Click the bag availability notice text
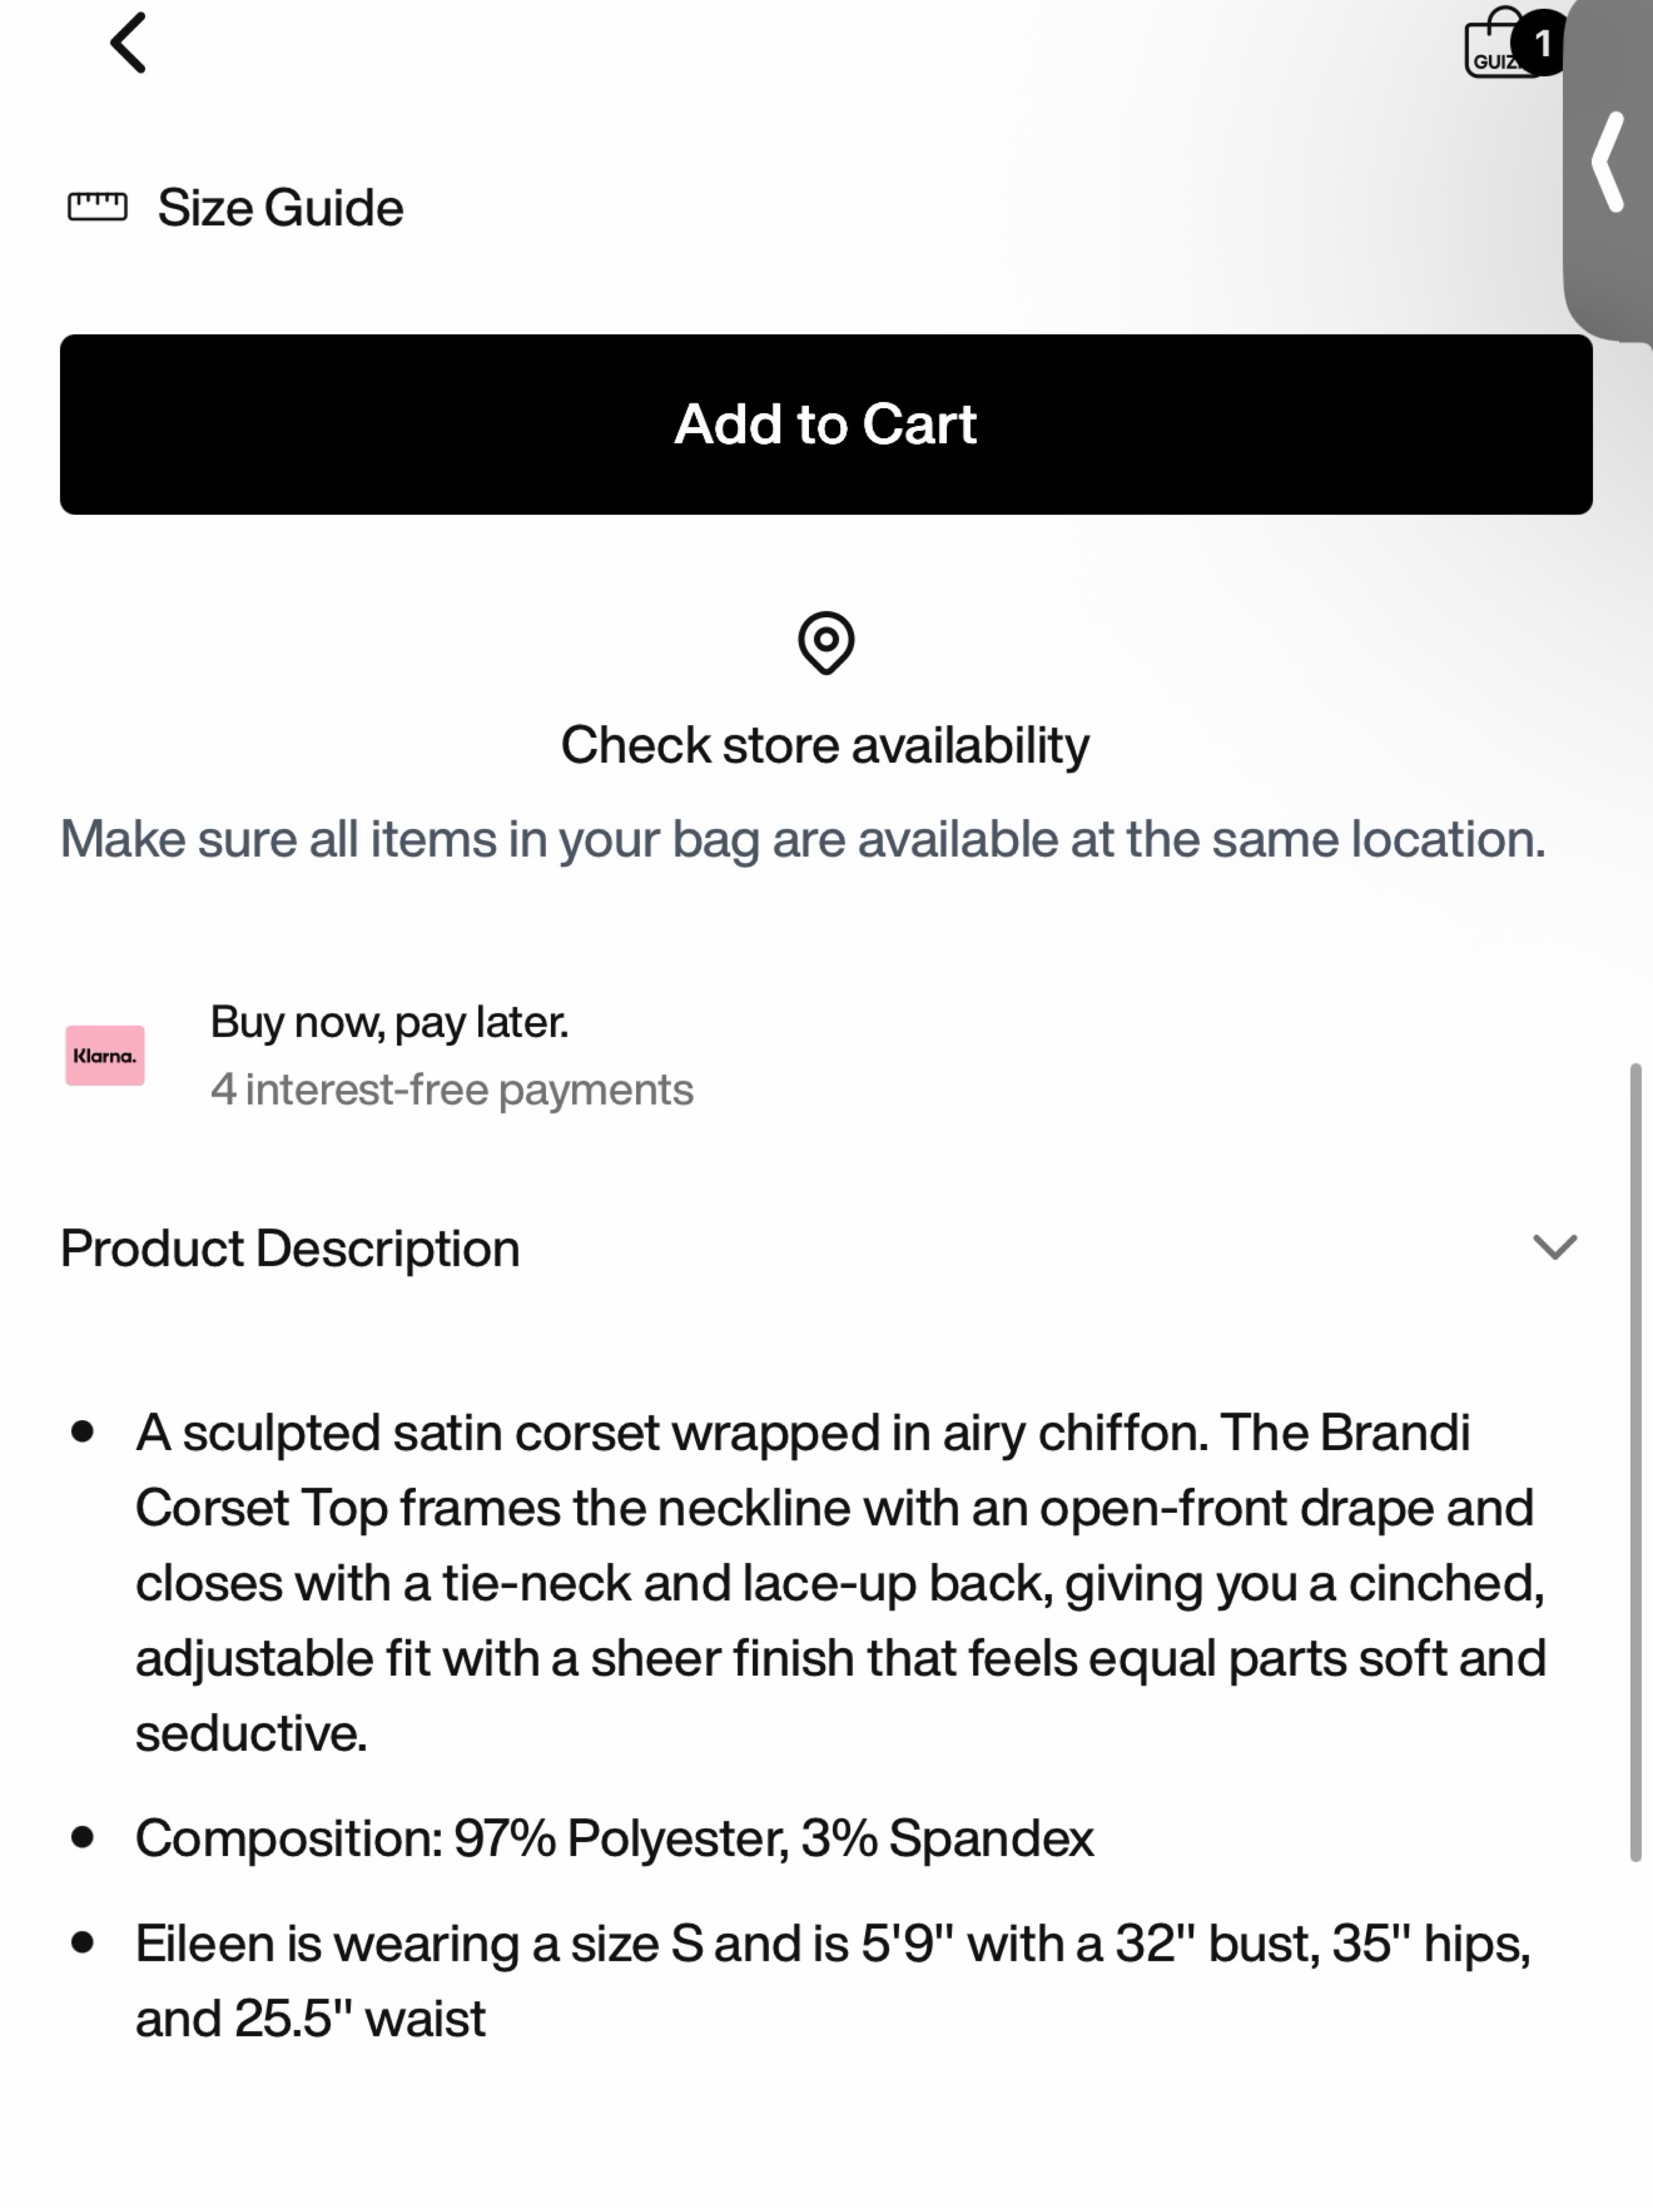Viewport: 1653px width, 2212px height. point(803,839)
